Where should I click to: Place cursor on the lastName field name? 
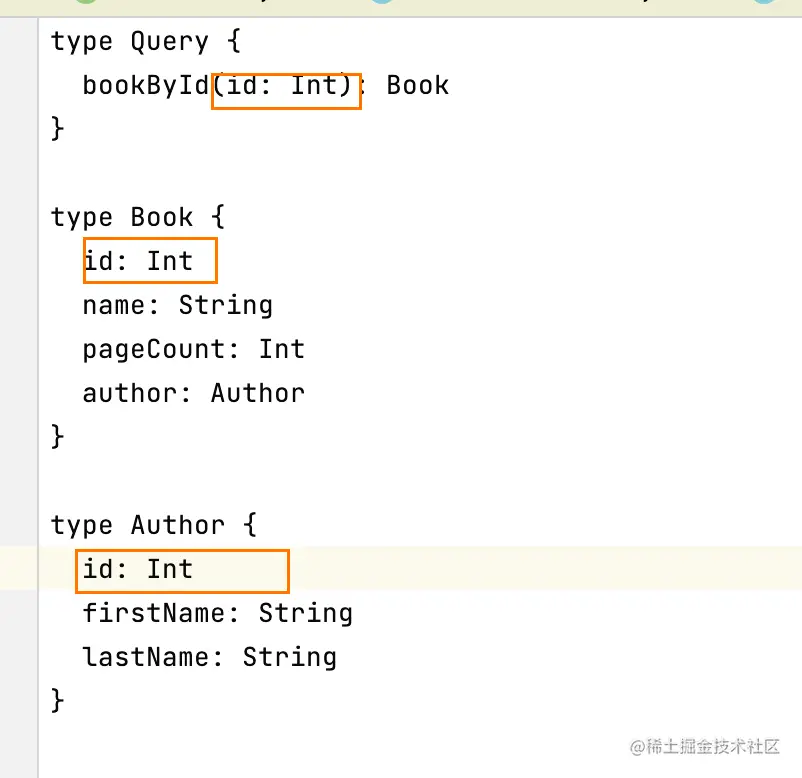(x=146, y=657)
